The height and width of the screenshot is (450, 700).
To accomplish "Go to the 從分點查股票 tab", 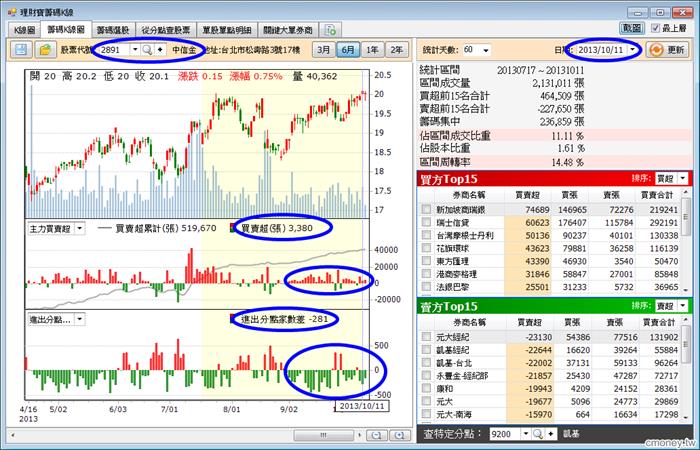I will click(166, 30).
